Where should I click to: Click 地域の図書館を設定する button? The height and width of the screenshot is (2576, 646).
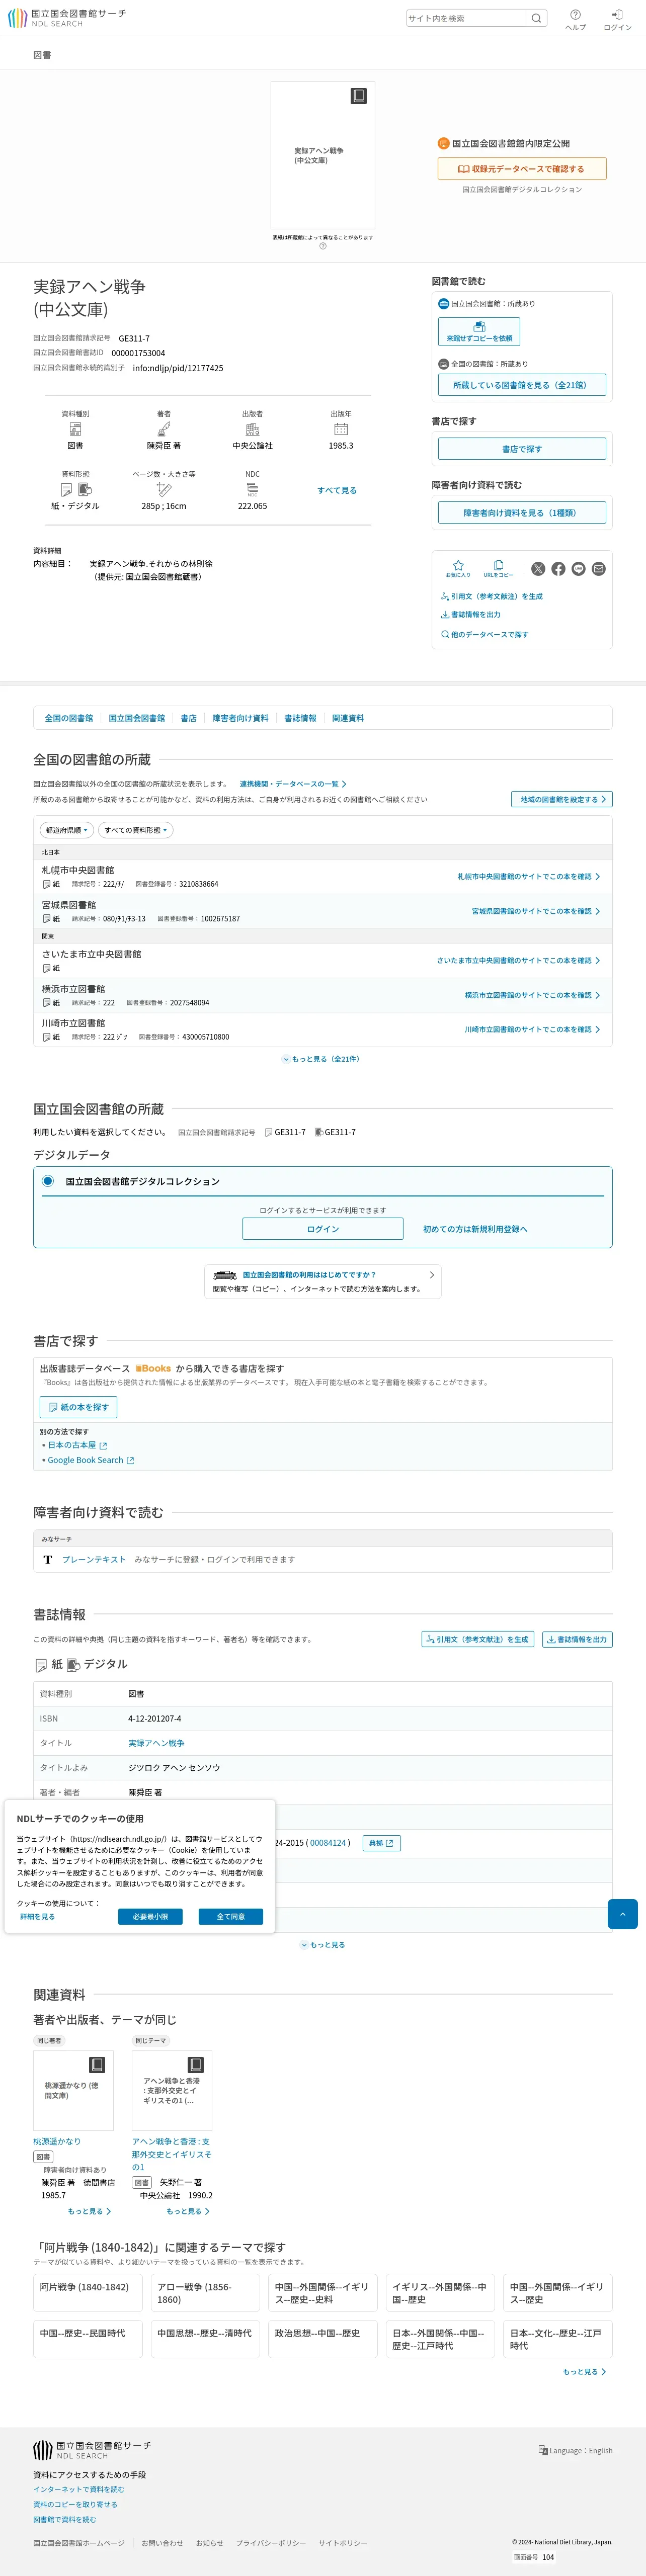[562, 799]
